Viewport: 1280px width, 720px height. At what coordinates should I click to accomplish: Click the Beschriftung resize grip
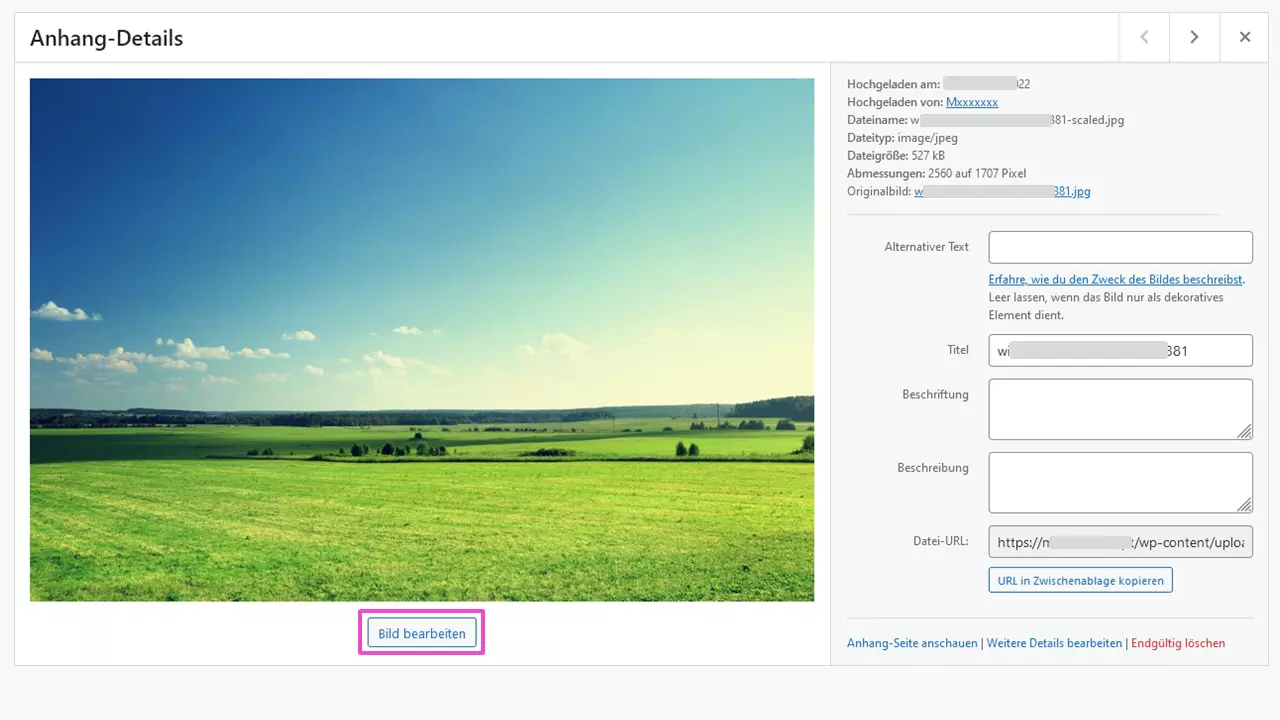(x=1245, y=433)
